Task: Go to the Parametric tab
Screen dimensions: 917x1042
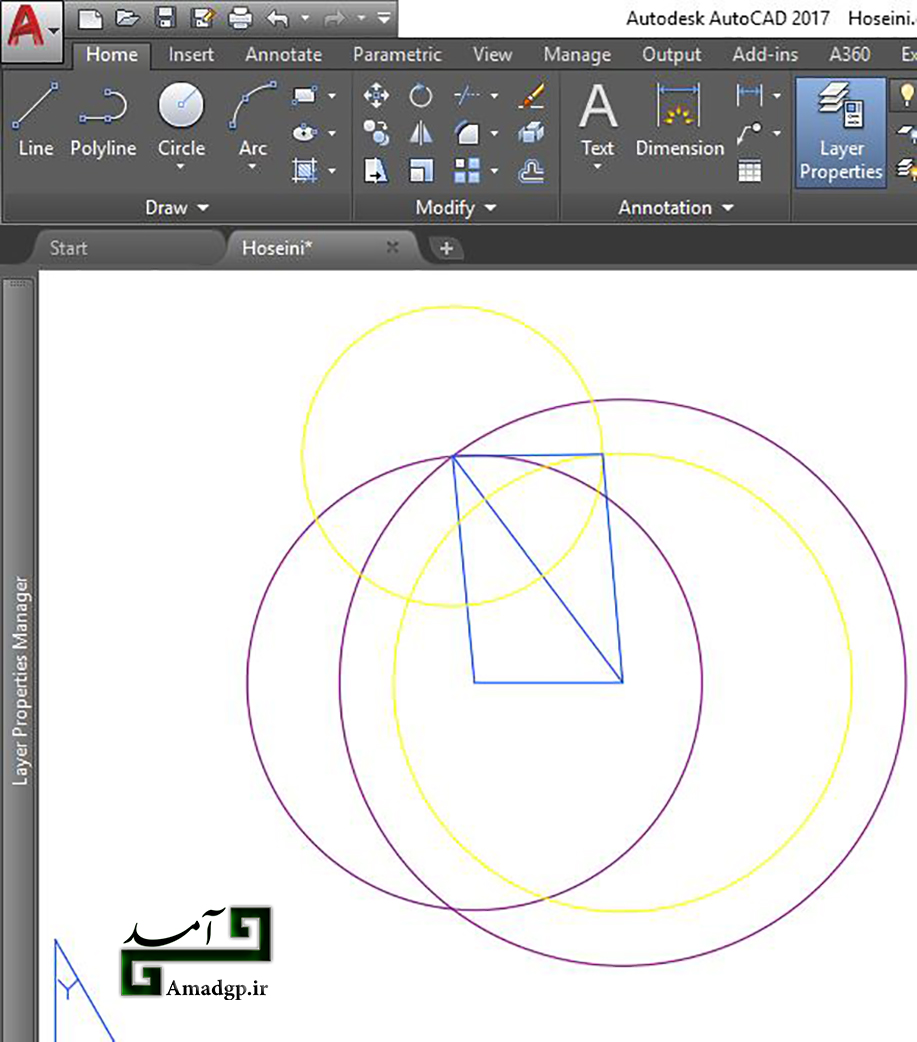Action: (397, 54)
